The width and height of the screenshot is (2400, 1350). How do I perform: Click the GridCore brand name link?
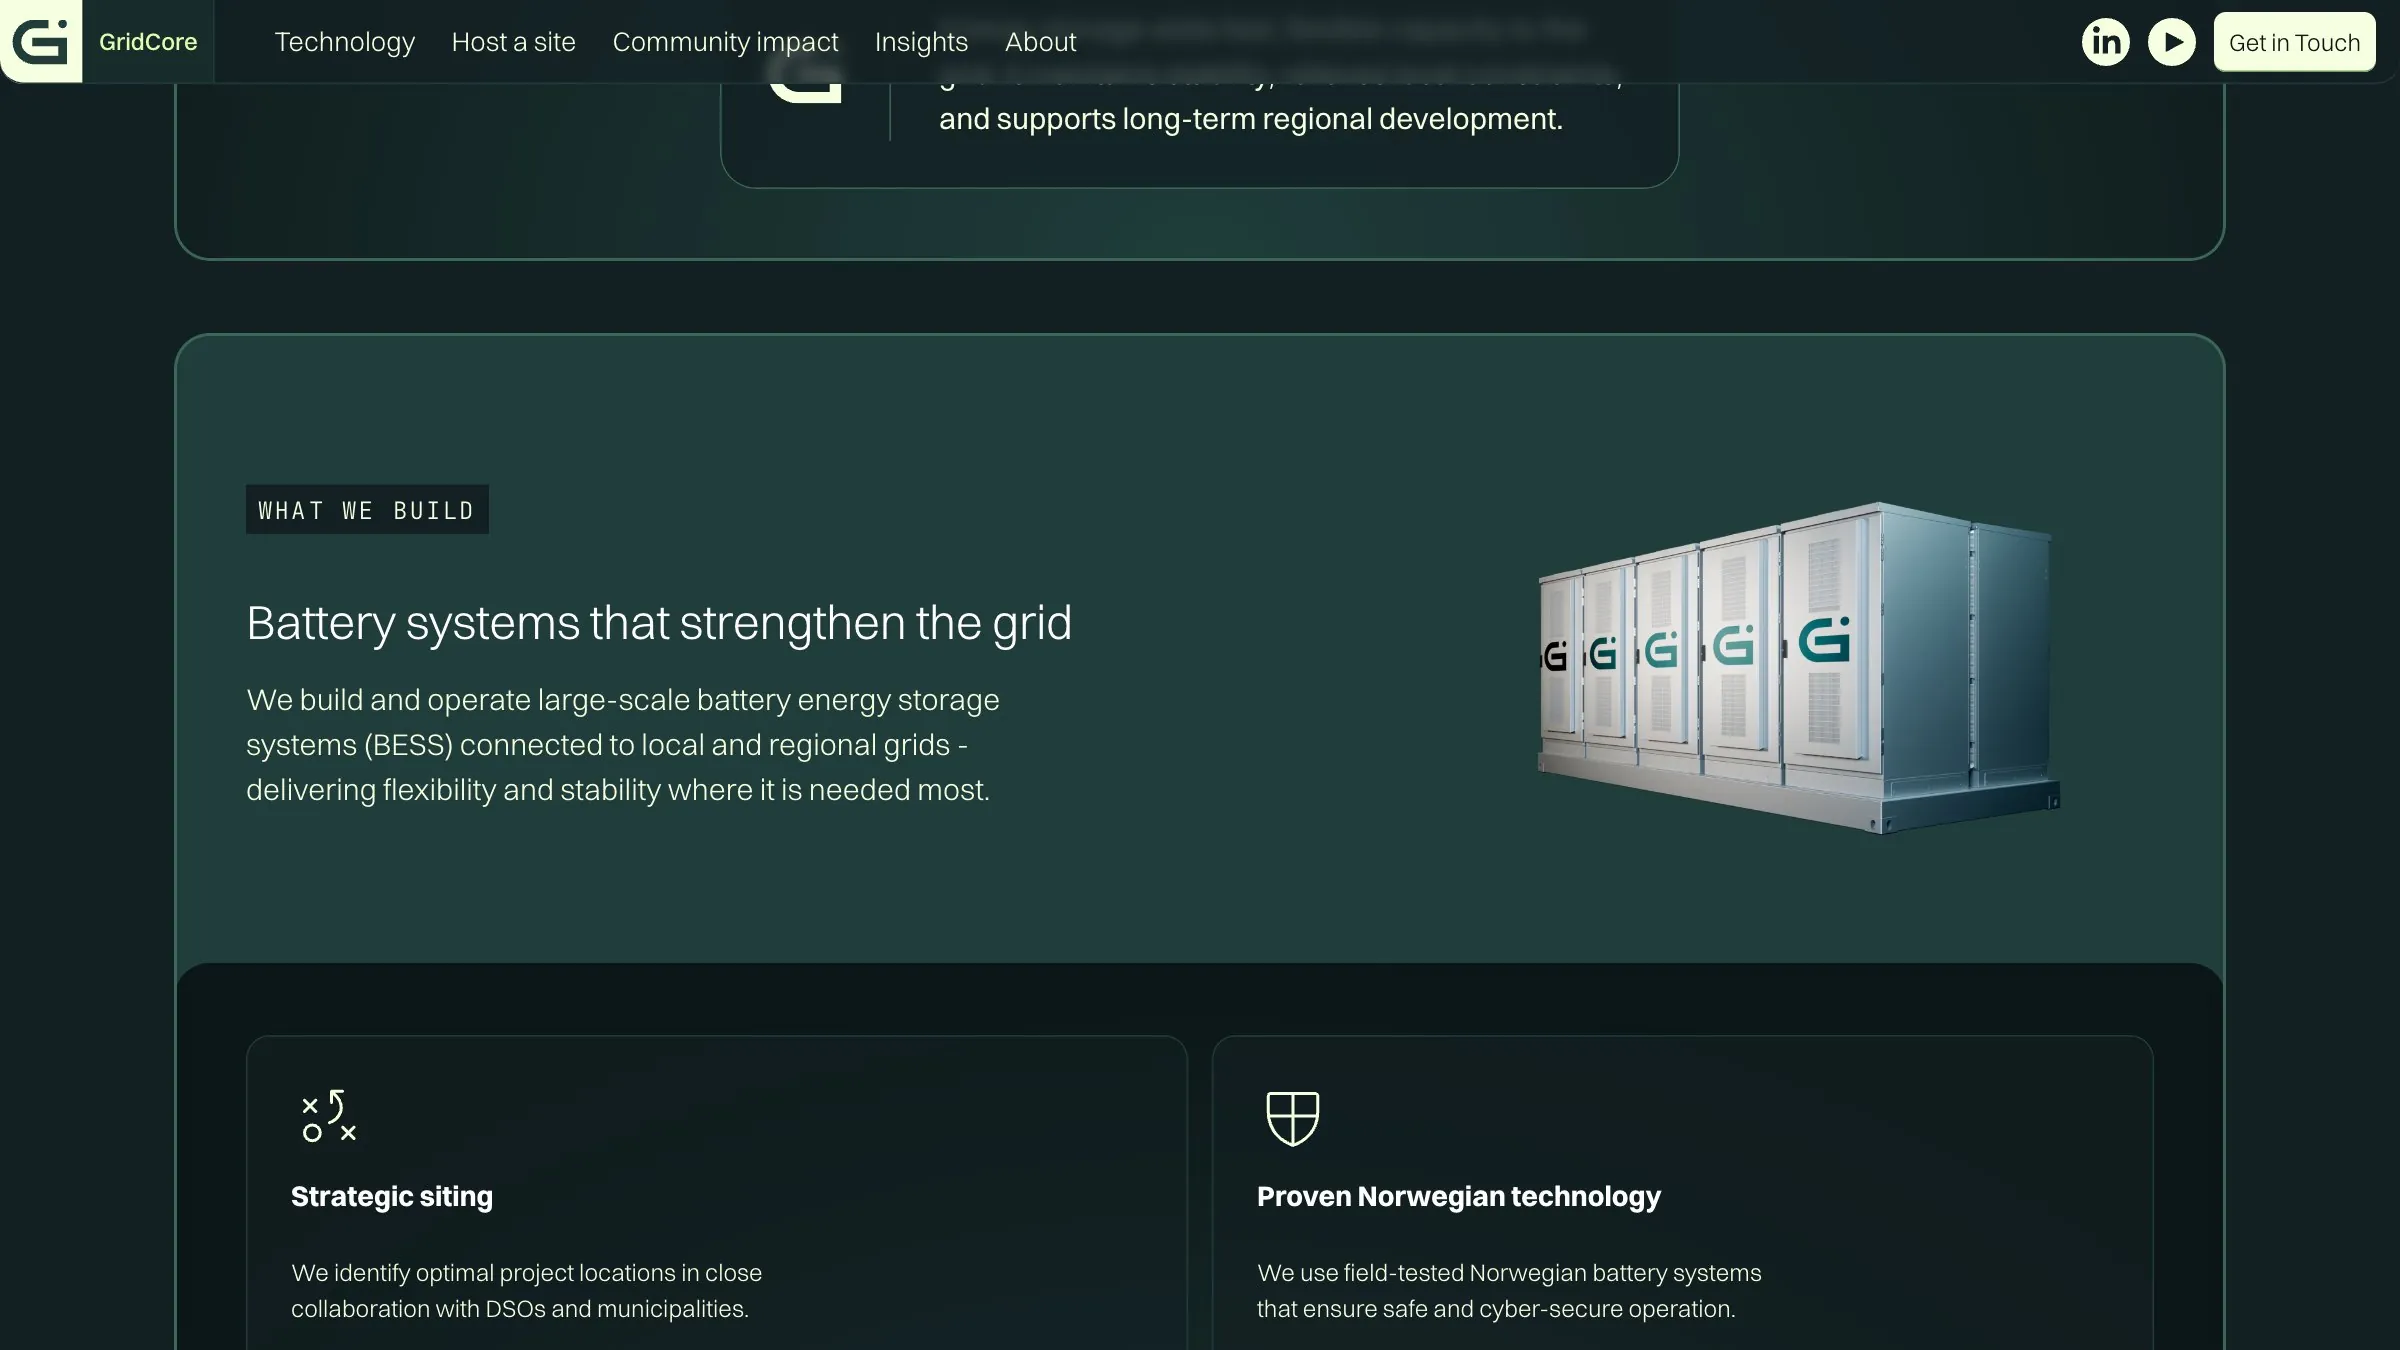pyautogui.click(x=148, y=42)
